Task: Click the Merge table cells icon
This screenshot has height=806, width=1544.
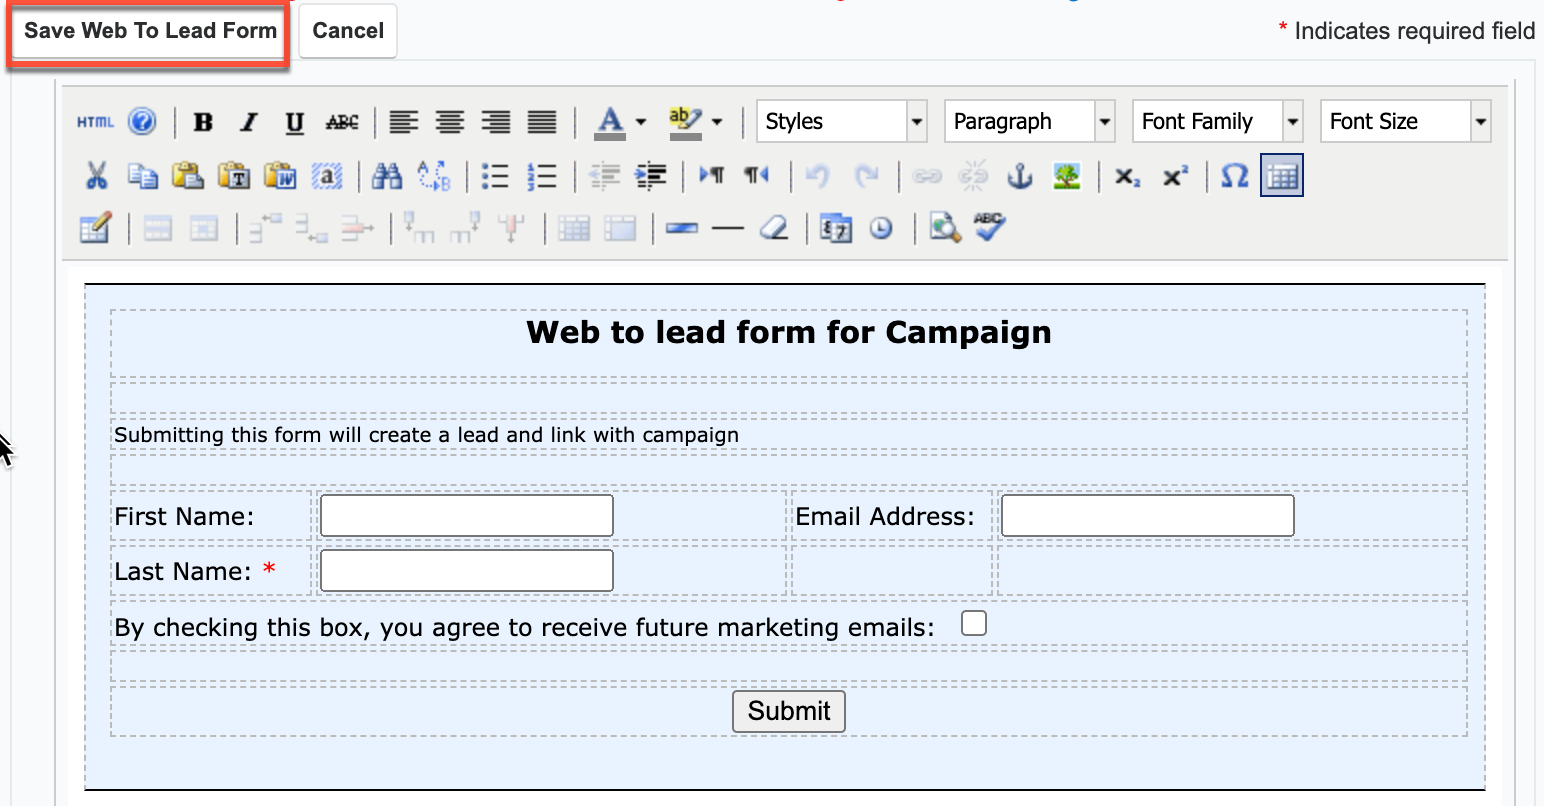Action: tap(620, 229)
